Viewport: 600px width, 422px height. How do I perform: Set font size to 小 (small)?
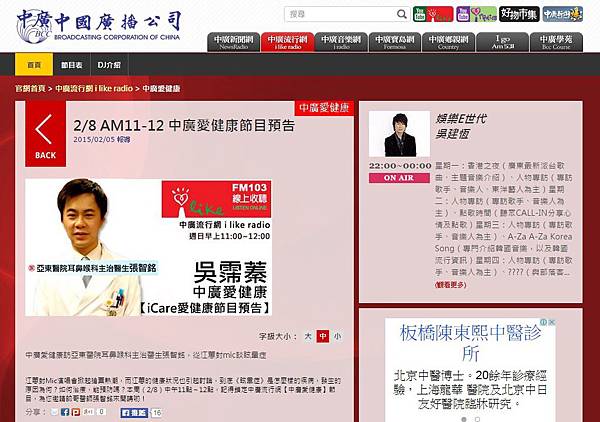tap(337, 336)
